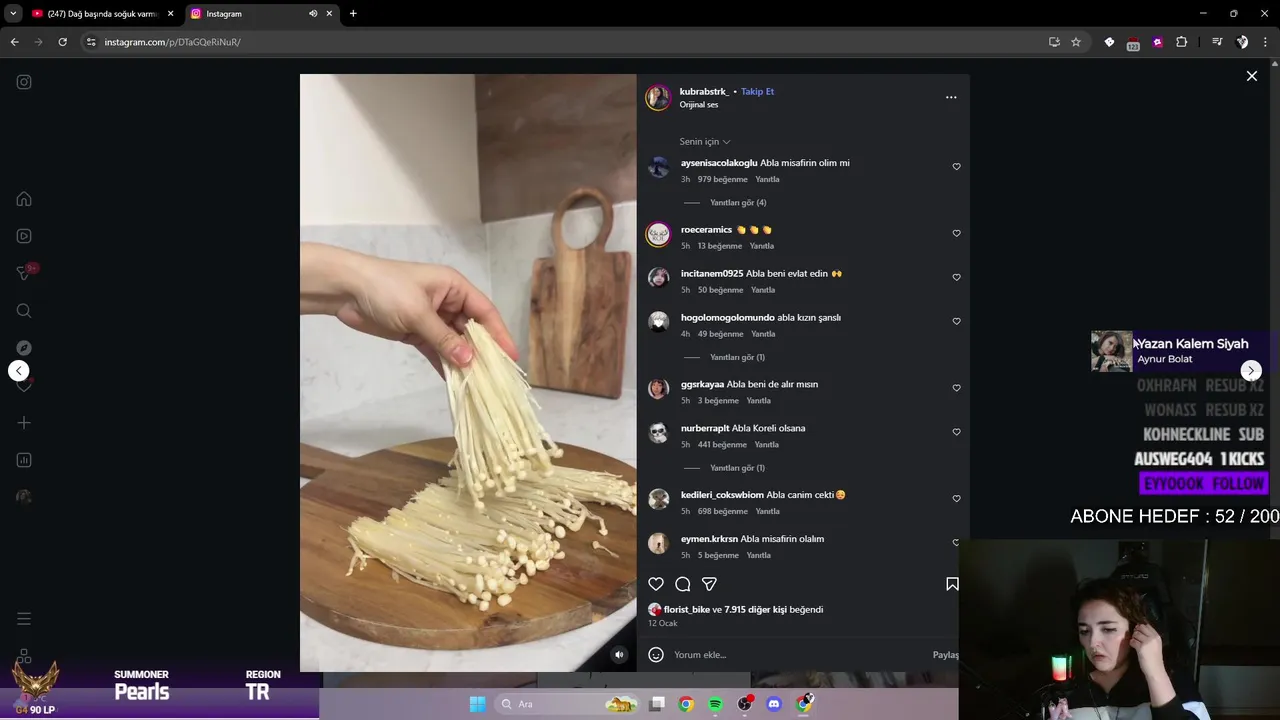
Task: Expand replies under hogolomogolomundo's comment
Action: (737, 358)
